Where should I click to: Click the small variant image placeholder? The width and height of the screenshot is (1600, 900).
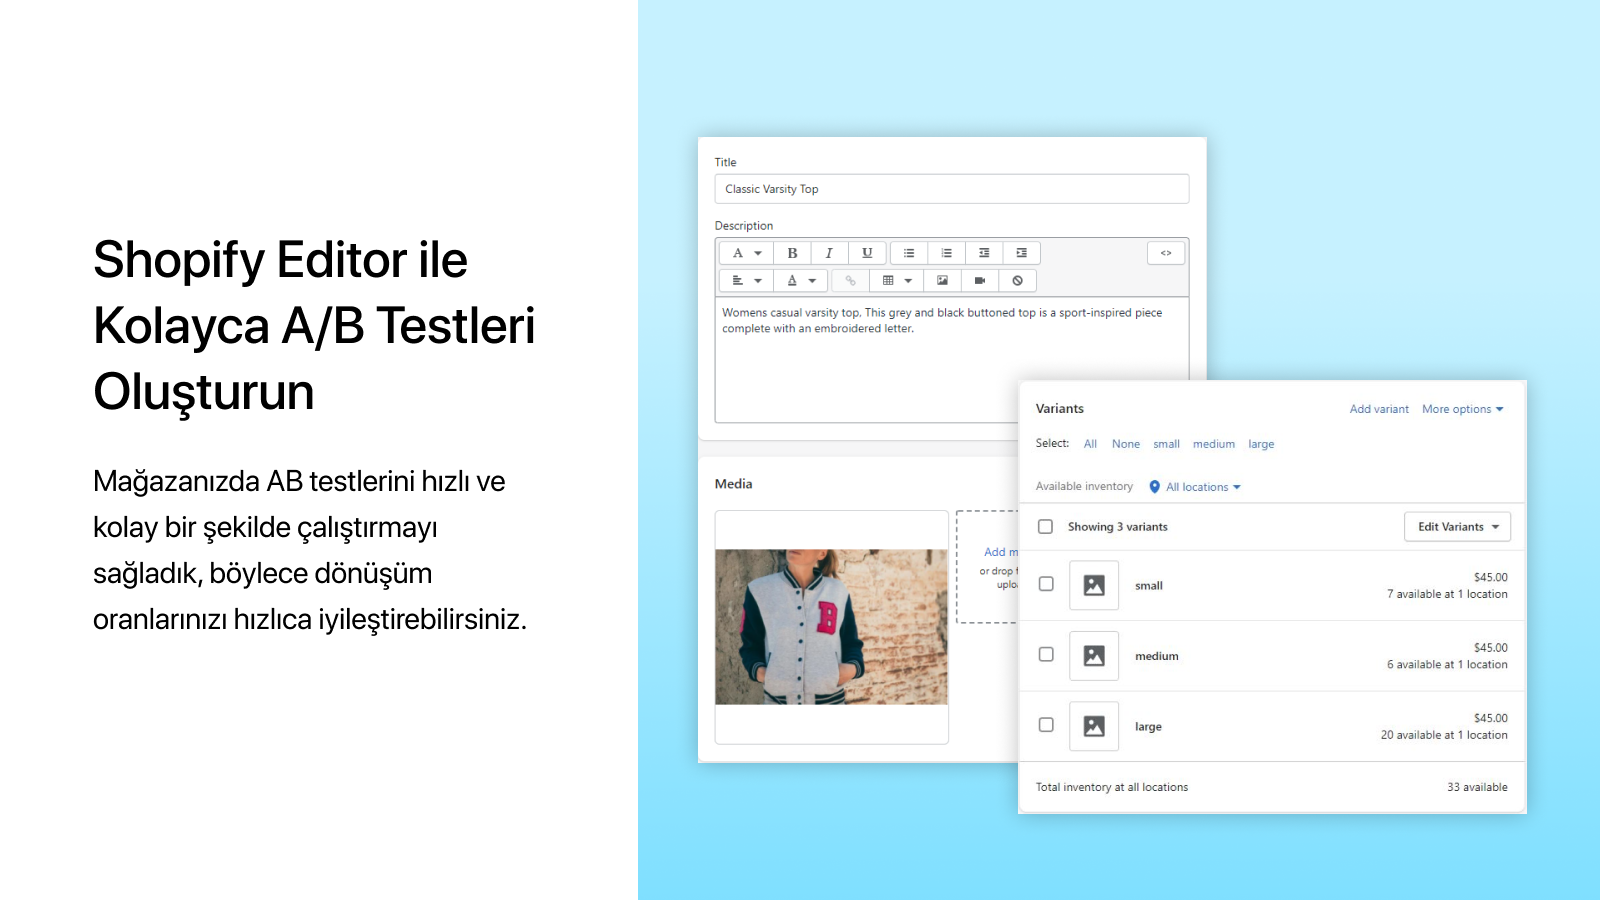(x=1094, y=585)
